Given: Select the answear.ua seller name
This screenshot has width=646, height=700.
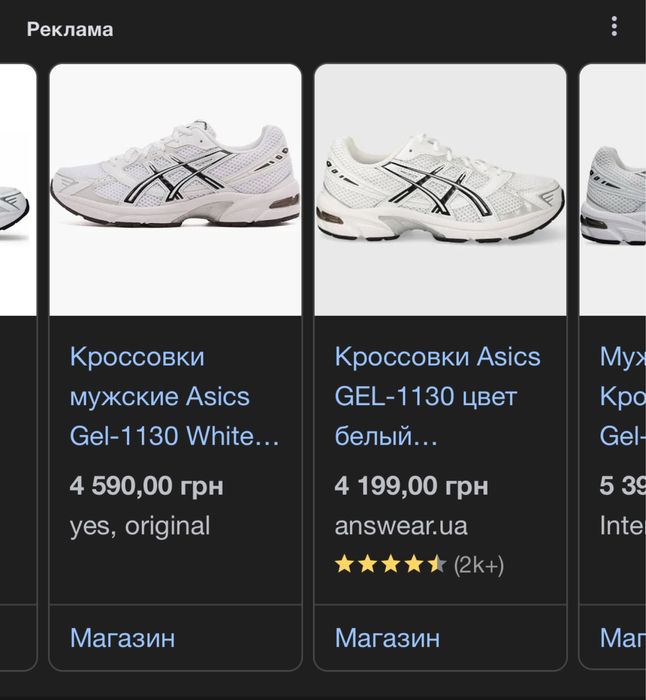Looking at the screenshot, I should 401,526.
